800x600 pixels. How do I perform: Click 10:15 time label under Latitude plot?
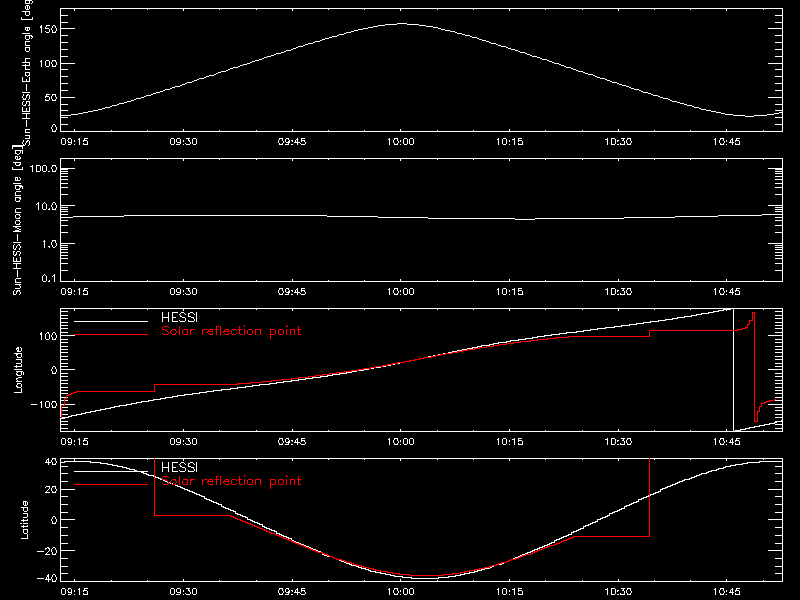(509, 592)
